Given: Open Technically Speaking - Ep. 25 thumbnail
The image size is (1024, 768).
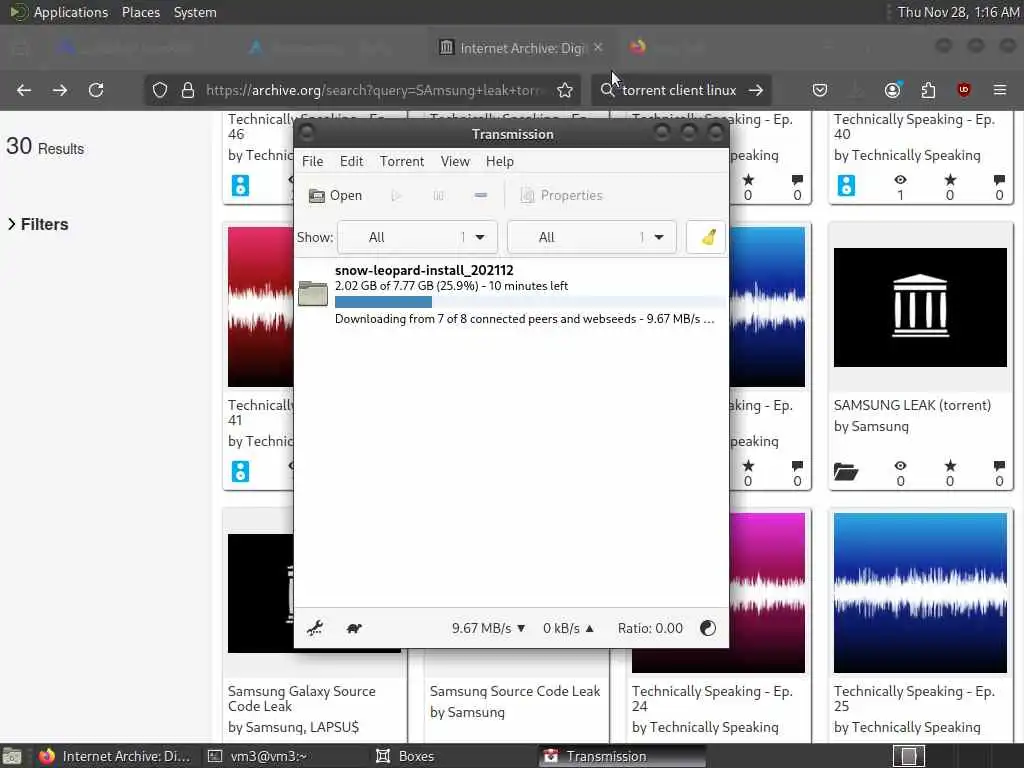Looking at the screenshot, I should (x=920, y=593).
